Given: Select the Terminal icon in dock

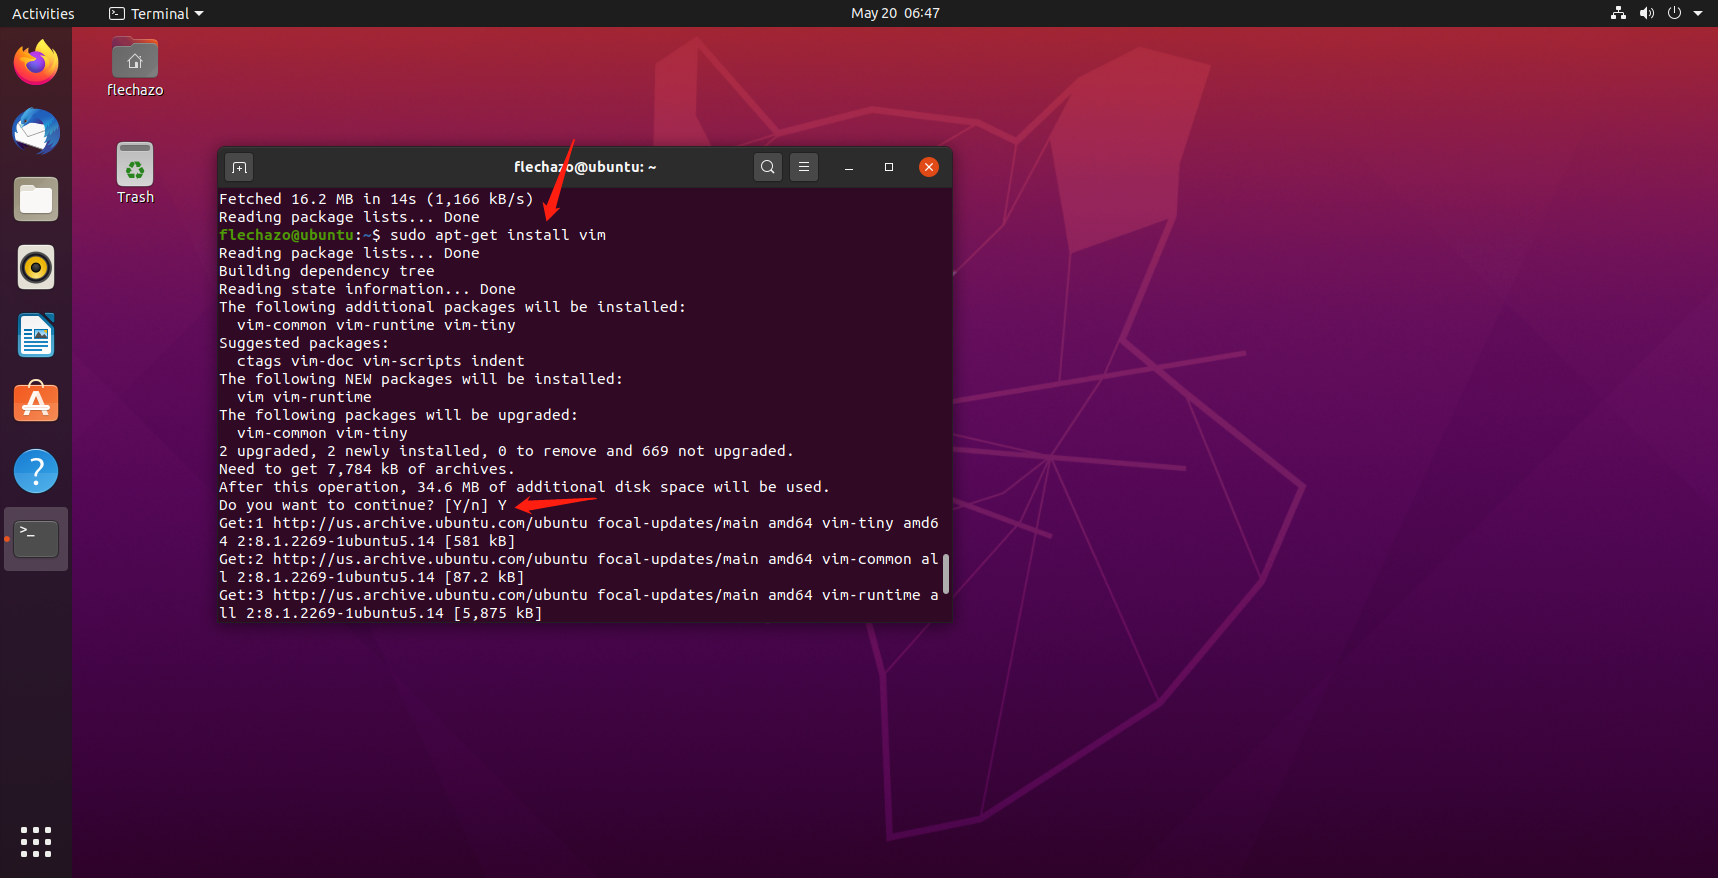Looking at the screenshot, I should pos(36,539).
